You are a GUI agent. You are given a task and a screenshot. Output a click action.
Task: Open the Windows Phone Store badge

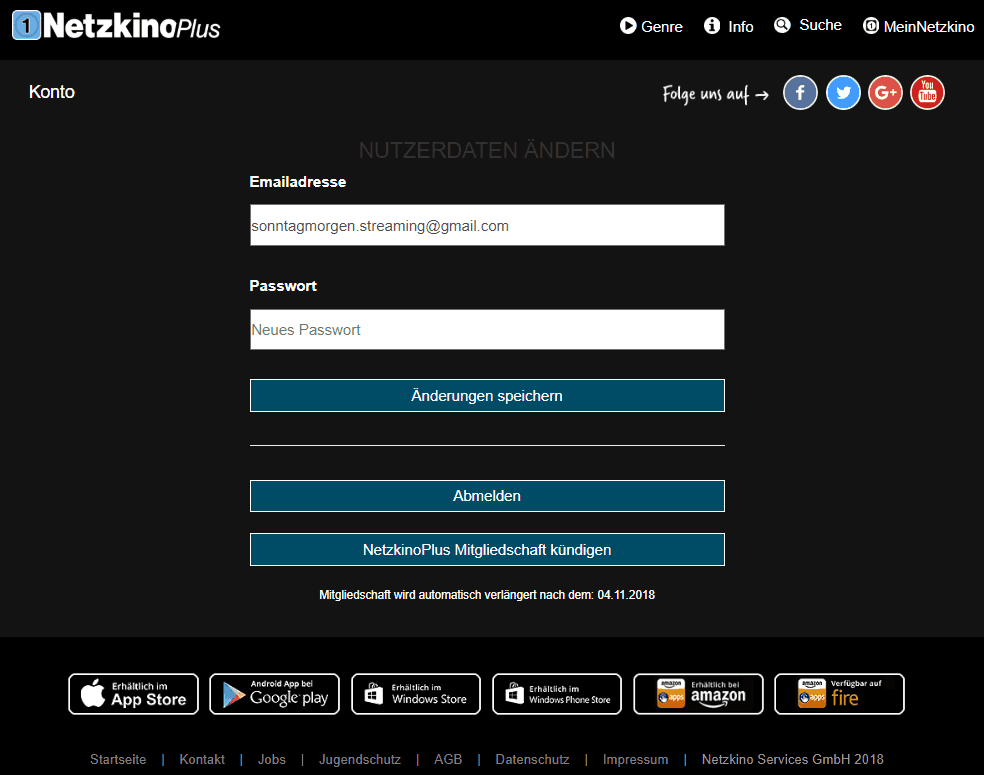tap(557, 694)
